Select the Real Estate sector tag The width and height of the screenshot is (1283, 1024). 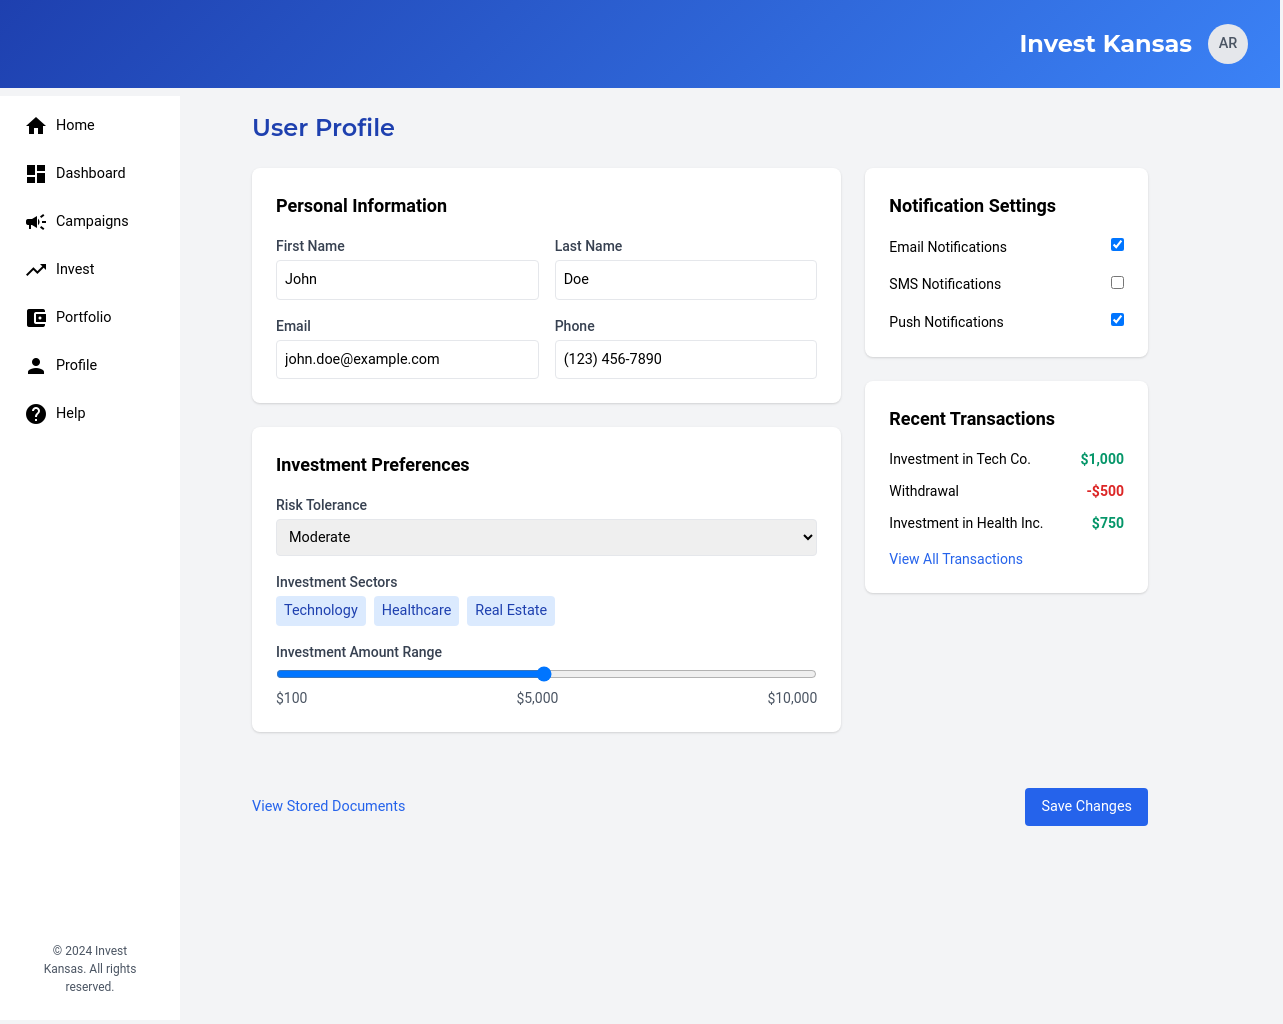510,610
